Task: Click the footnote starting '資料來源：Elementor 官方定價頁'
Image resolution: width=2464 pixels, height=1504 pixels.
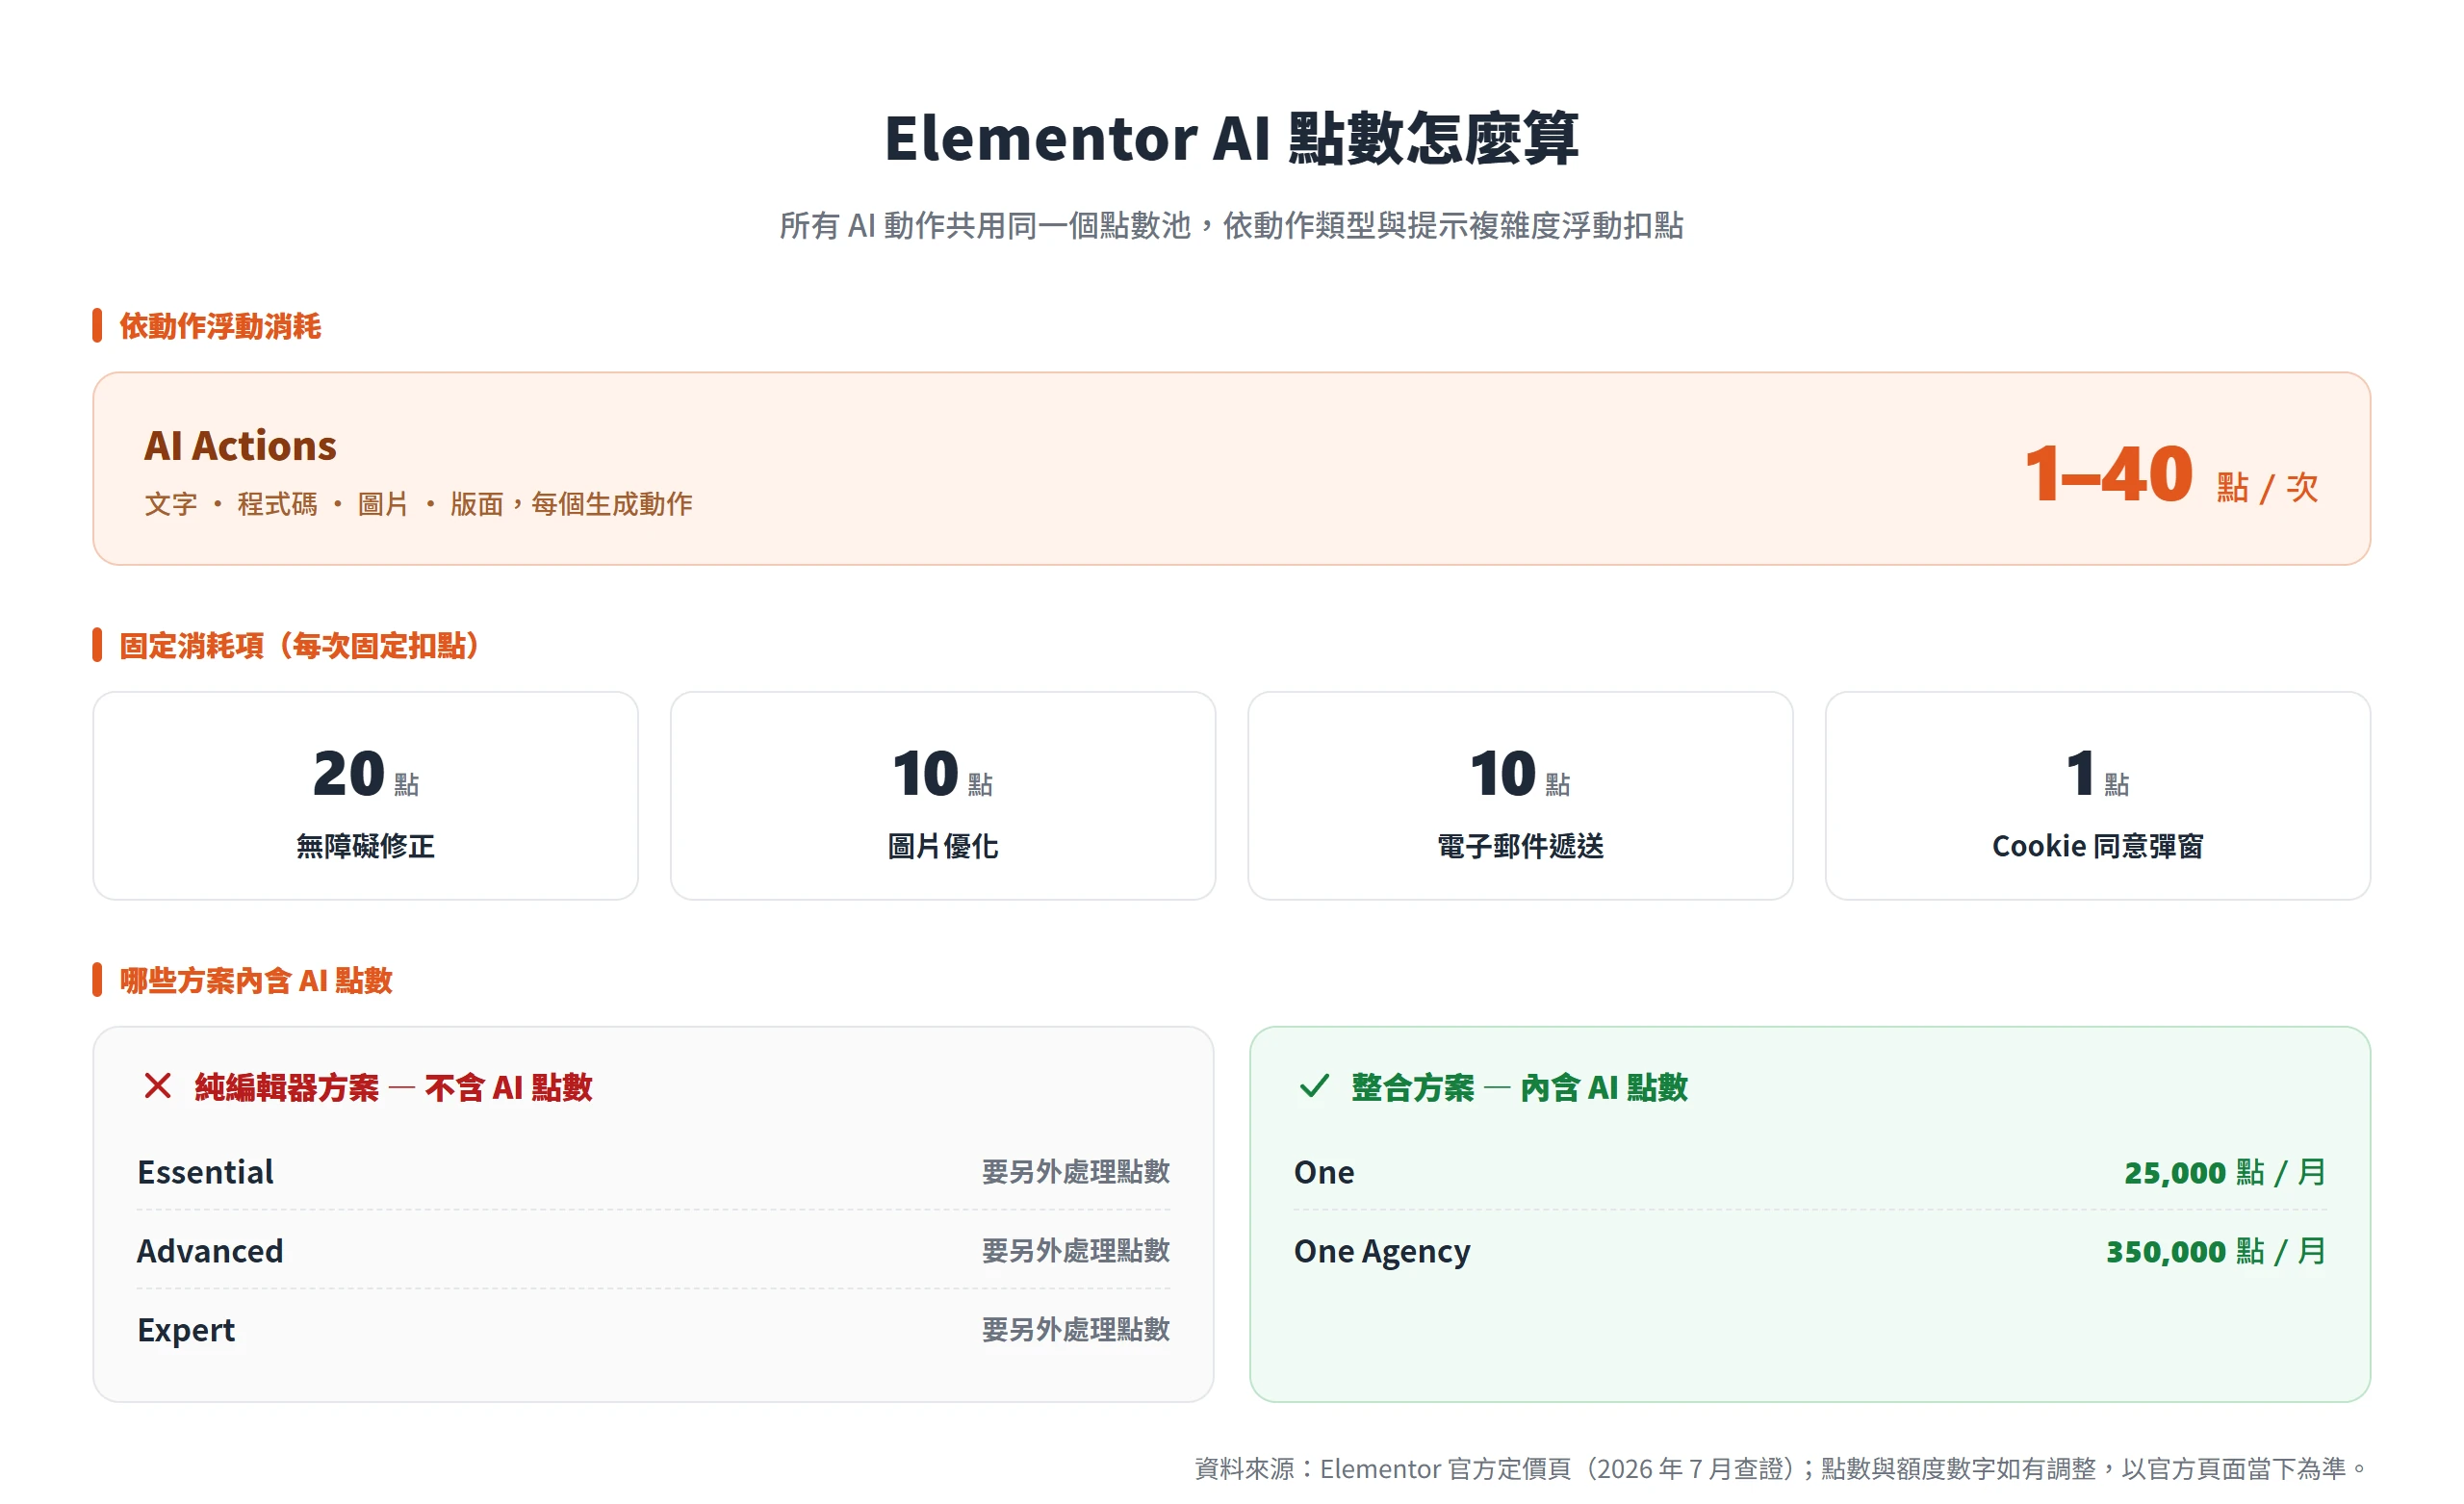Action: (x=1782, y=1468)
